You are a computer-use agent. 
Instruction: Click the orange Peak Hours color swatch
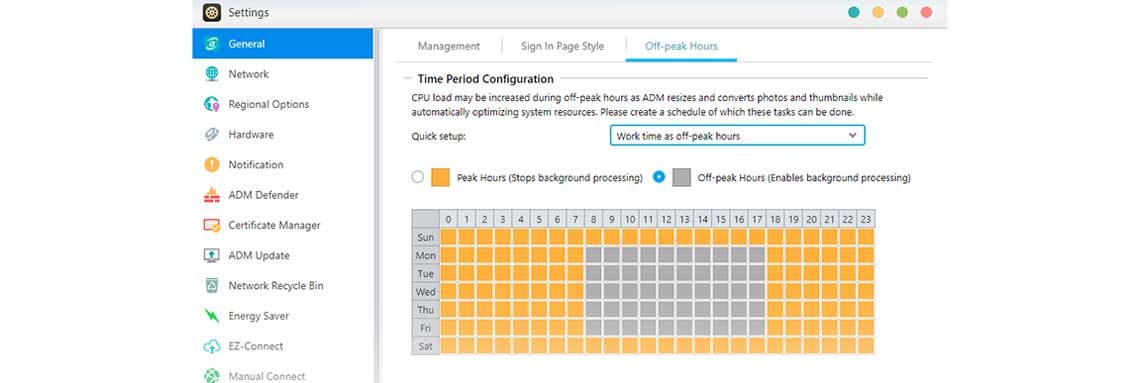[440, 177]
